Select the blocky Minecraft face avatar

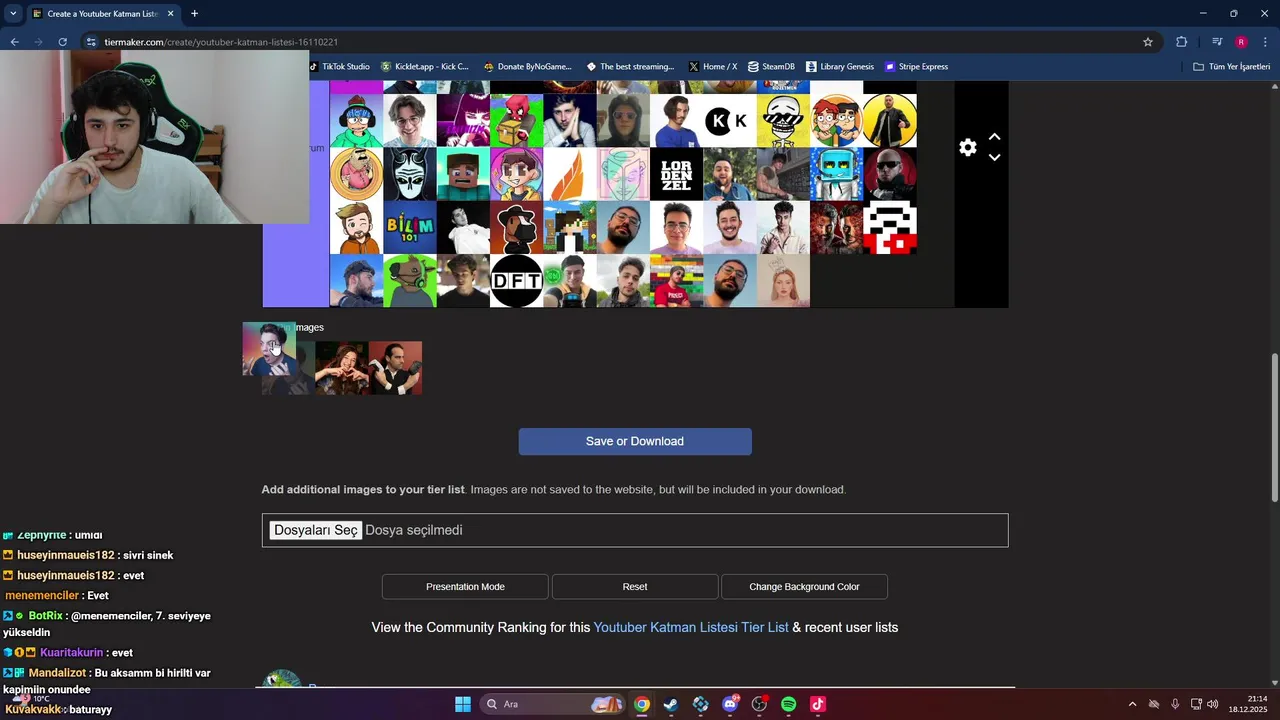pos(463,174)
